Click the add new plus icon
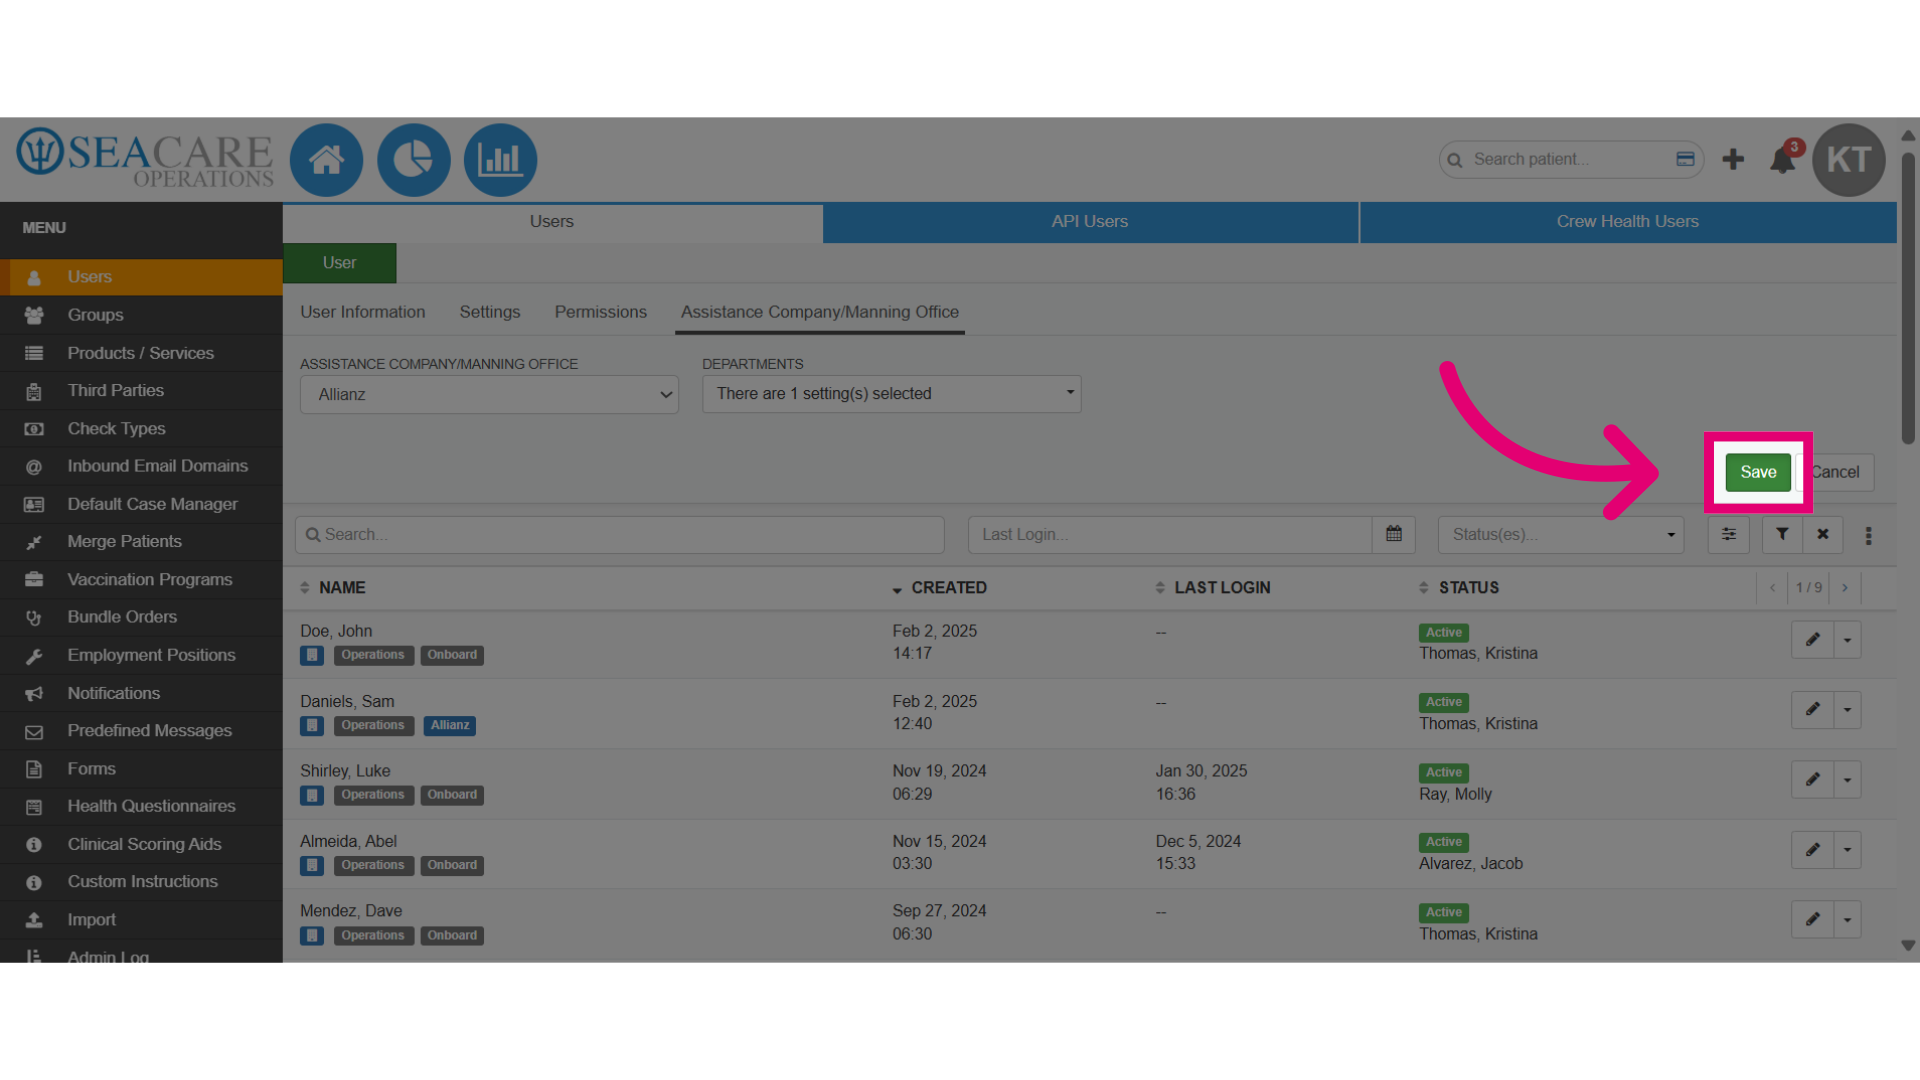 1733,160
